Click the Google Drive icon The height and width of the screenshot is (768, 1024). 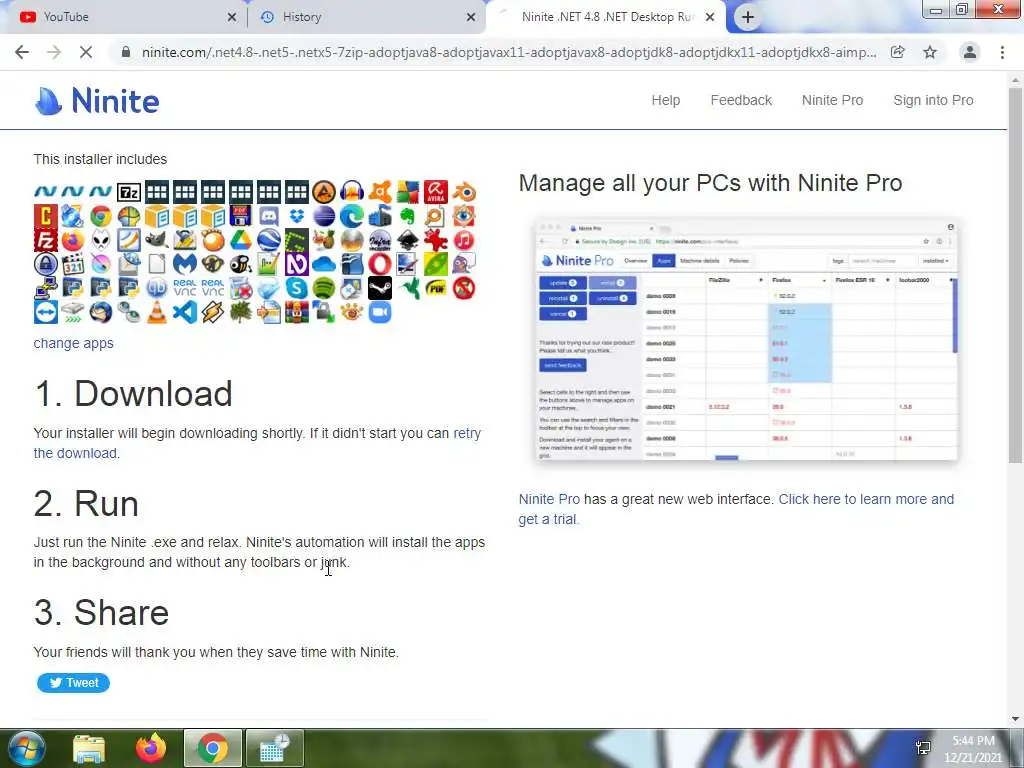[x=240, y=240]
